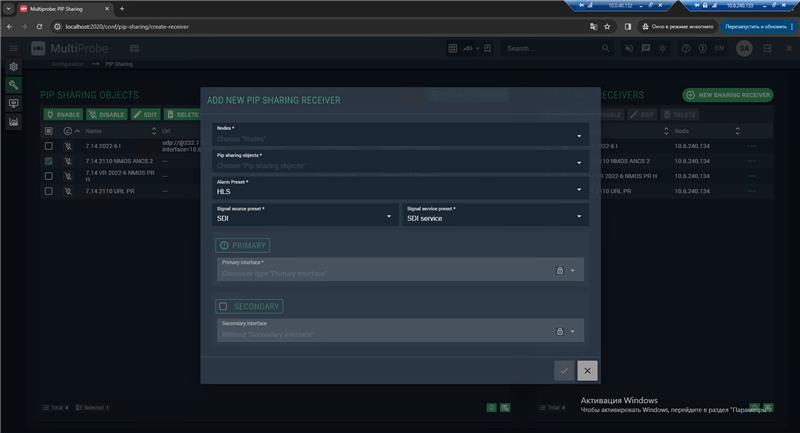
Task: Close the dialog with the X button
Action: pos(587,371)
